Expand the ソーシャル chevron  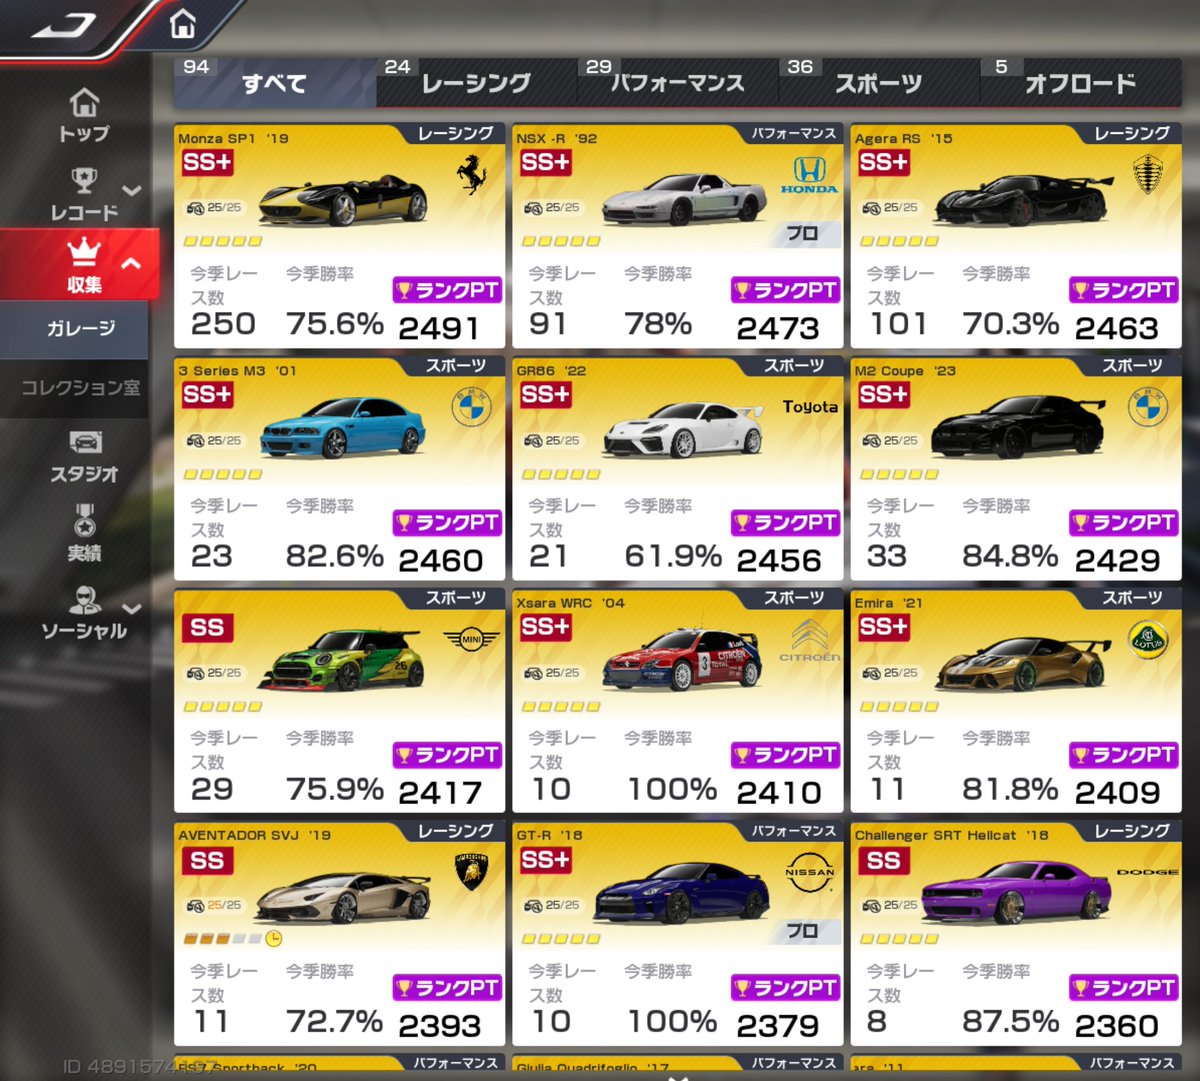(x=131, y=608)
